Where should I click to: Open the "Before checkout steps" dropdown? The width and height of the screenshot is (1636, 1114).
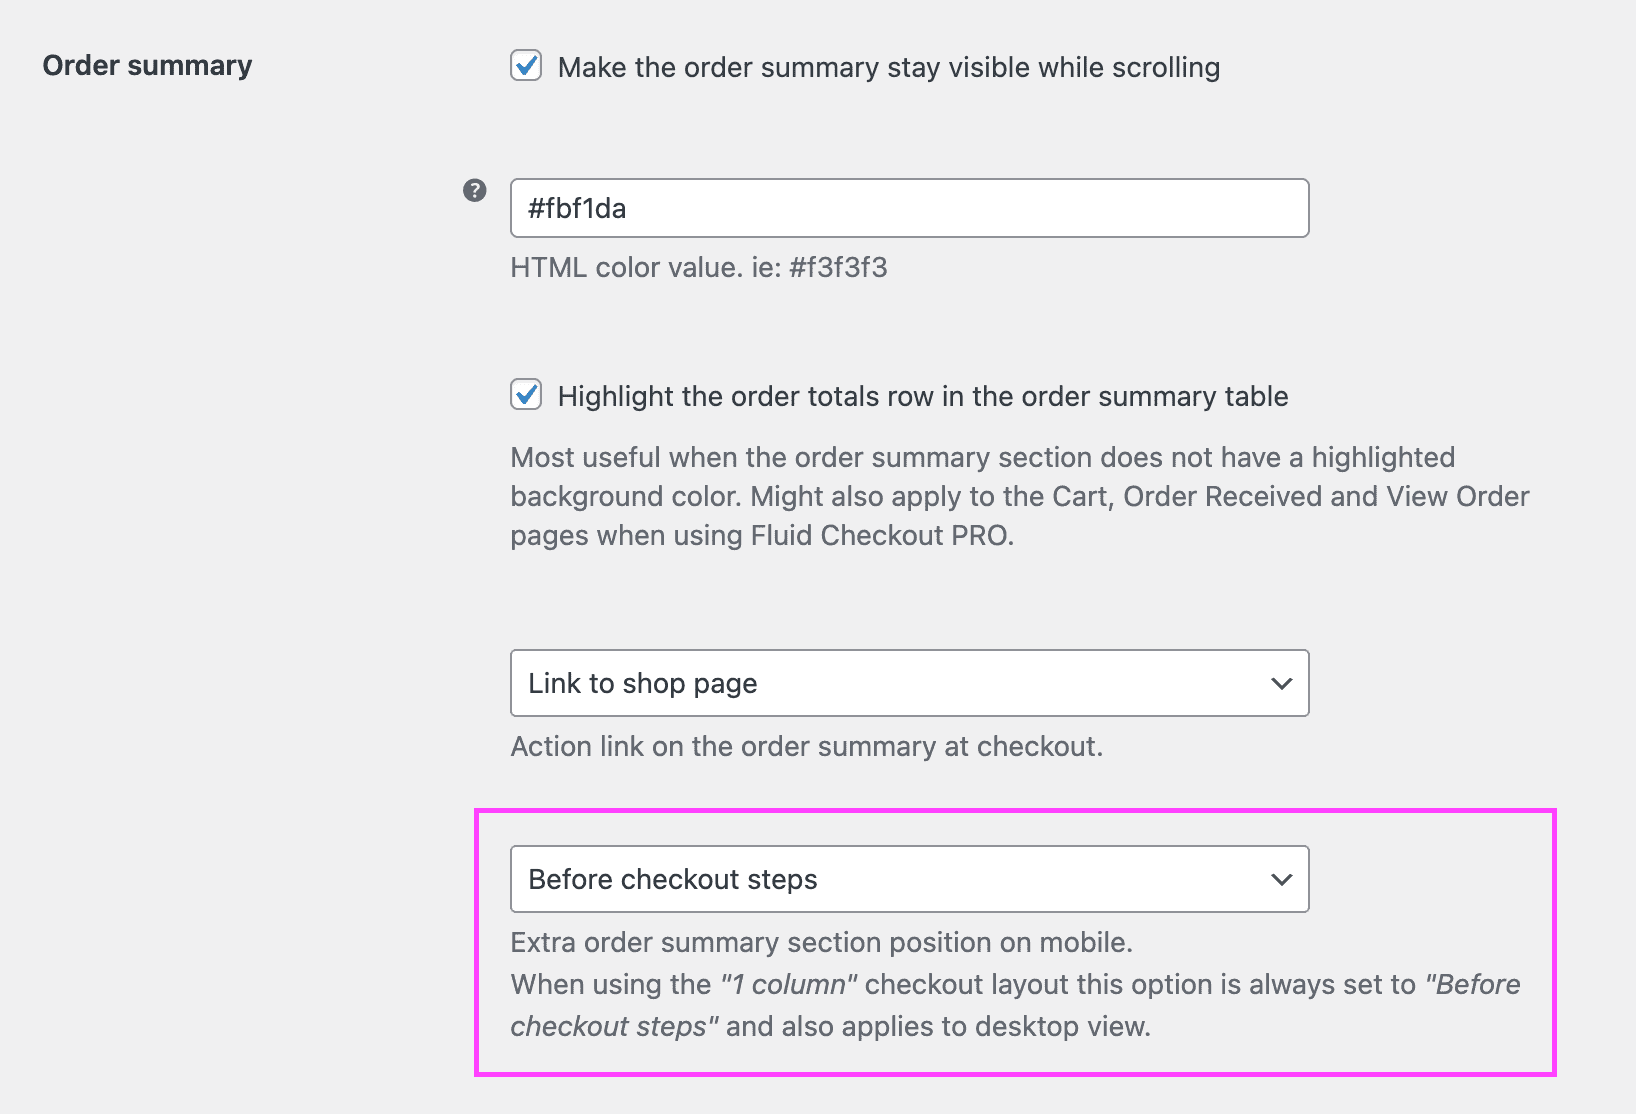click(x=909, y=879)
